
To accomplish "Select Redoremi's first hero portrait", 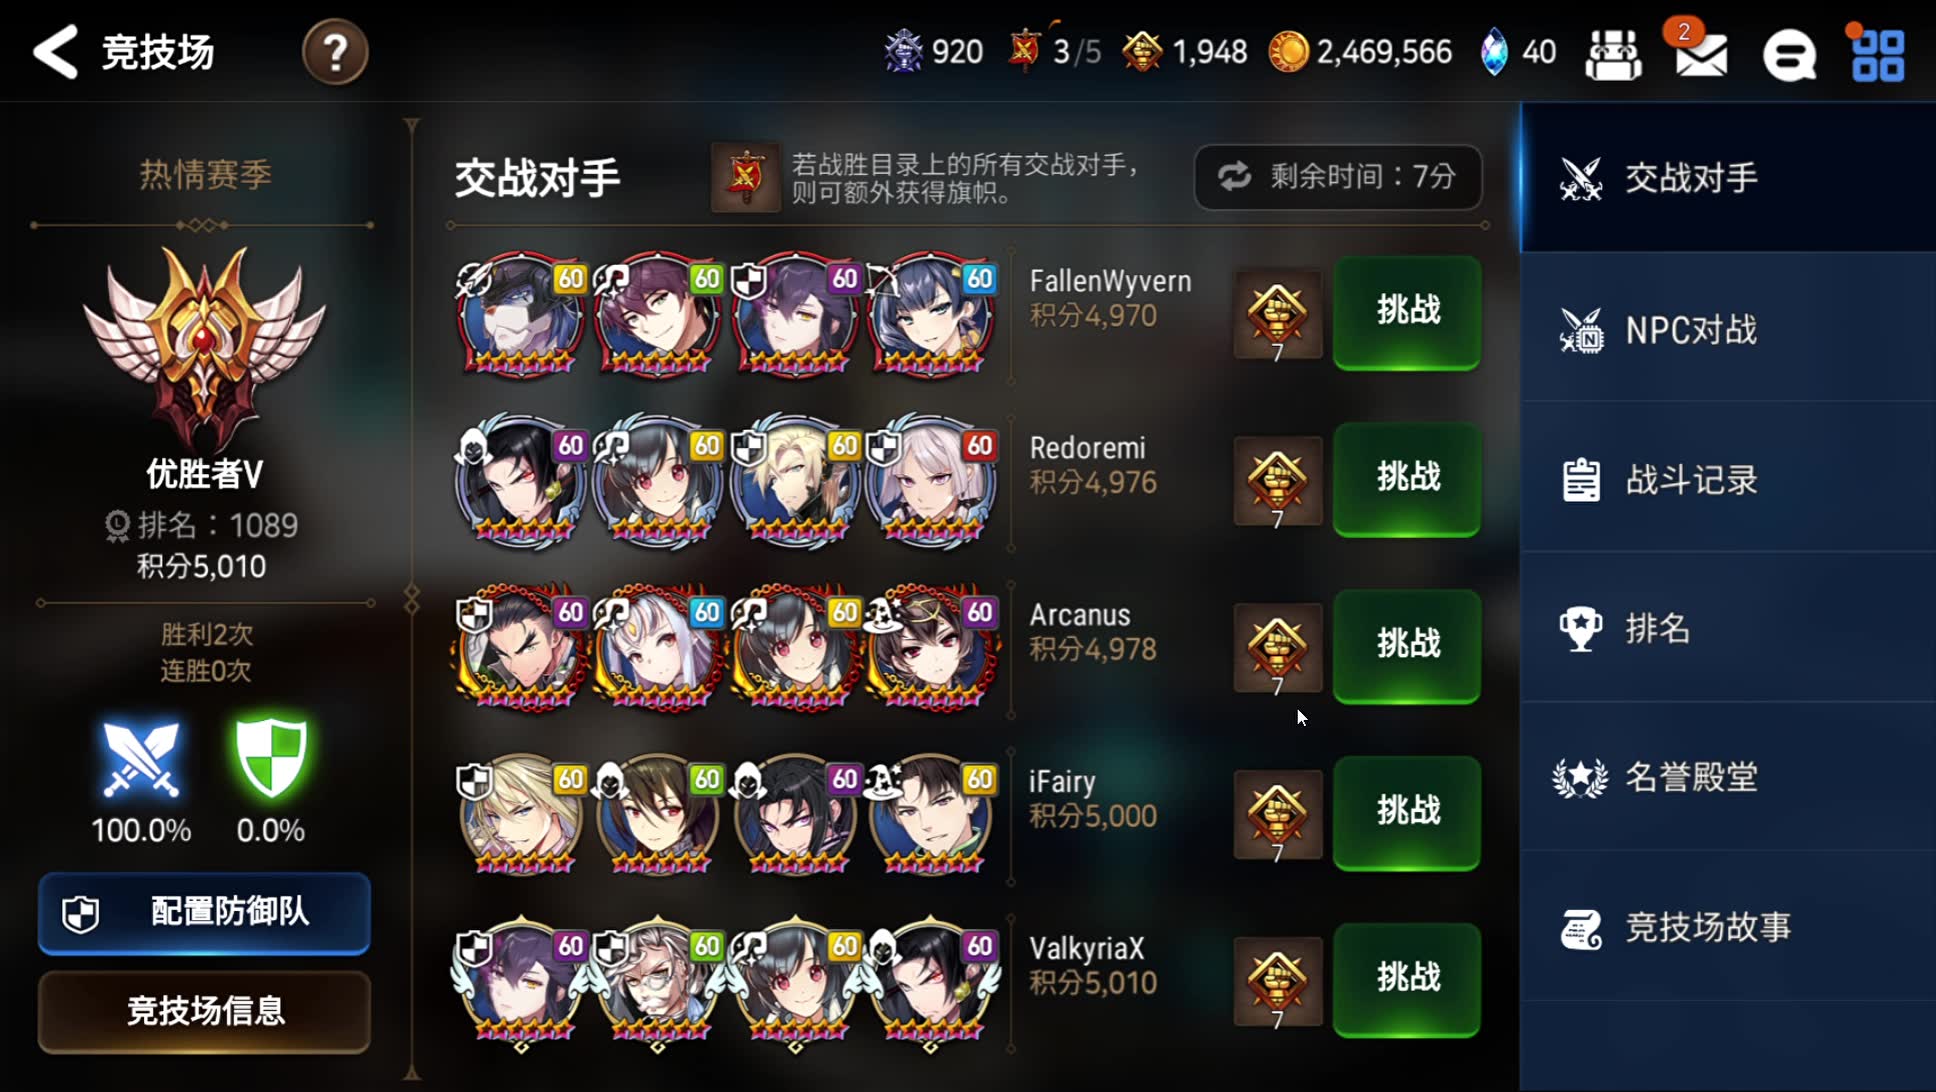I will (x=521, y=479).
